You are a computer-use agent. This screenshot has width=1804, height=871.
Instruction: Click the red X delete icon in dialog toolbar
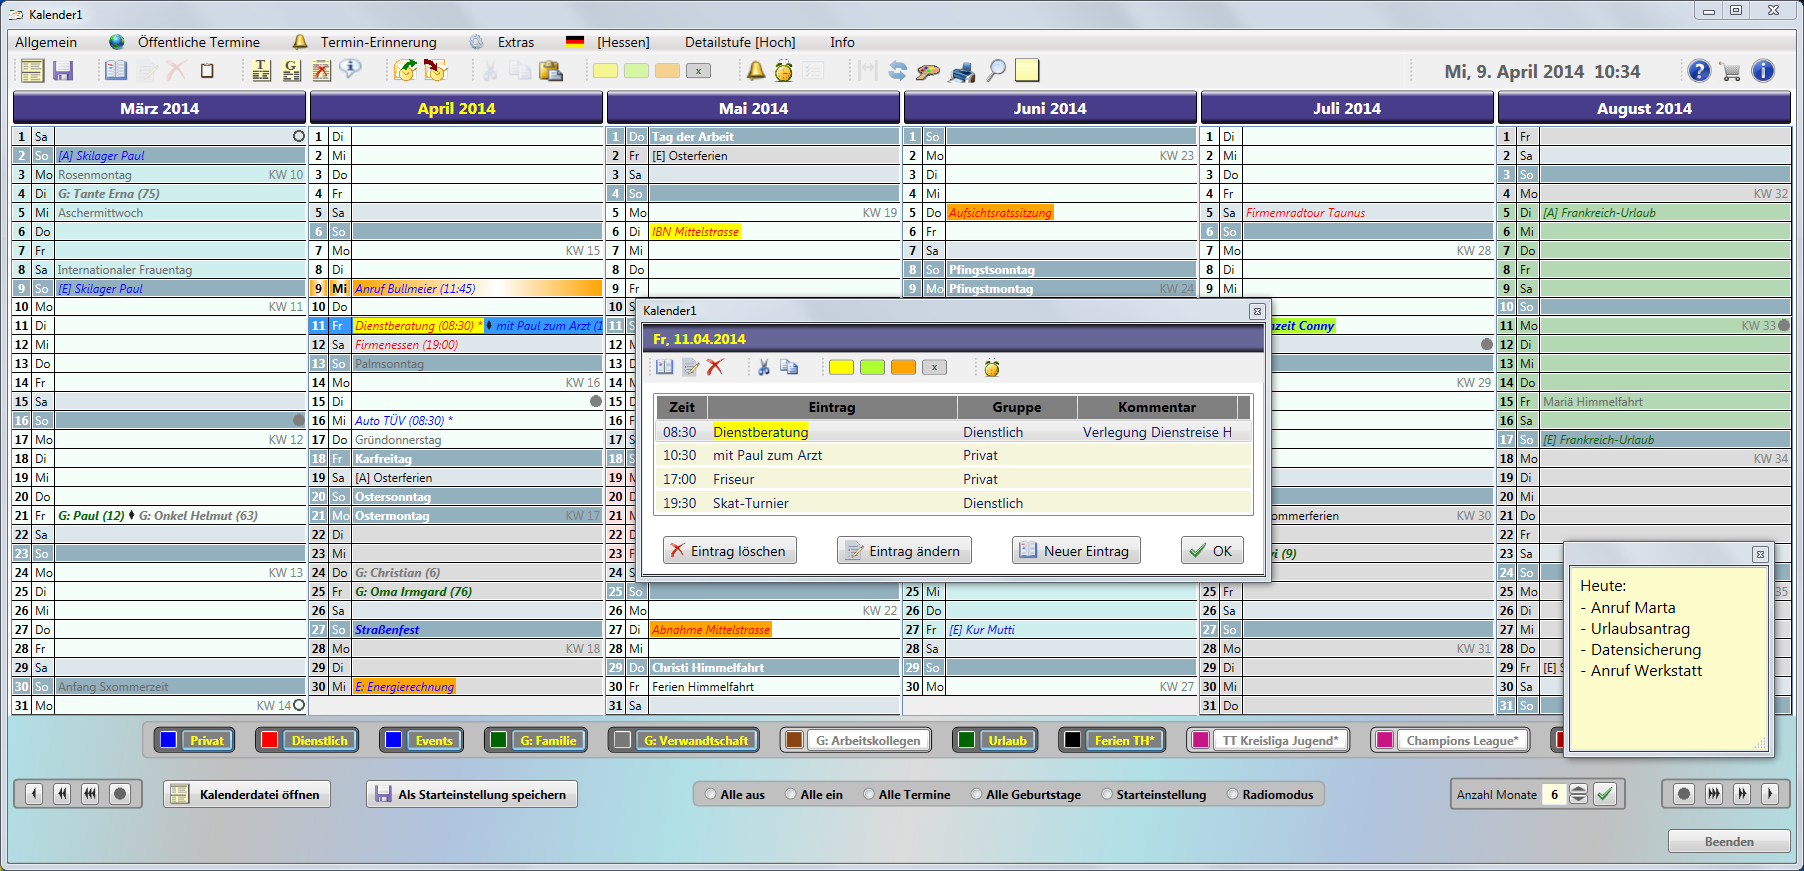[714, 368]
